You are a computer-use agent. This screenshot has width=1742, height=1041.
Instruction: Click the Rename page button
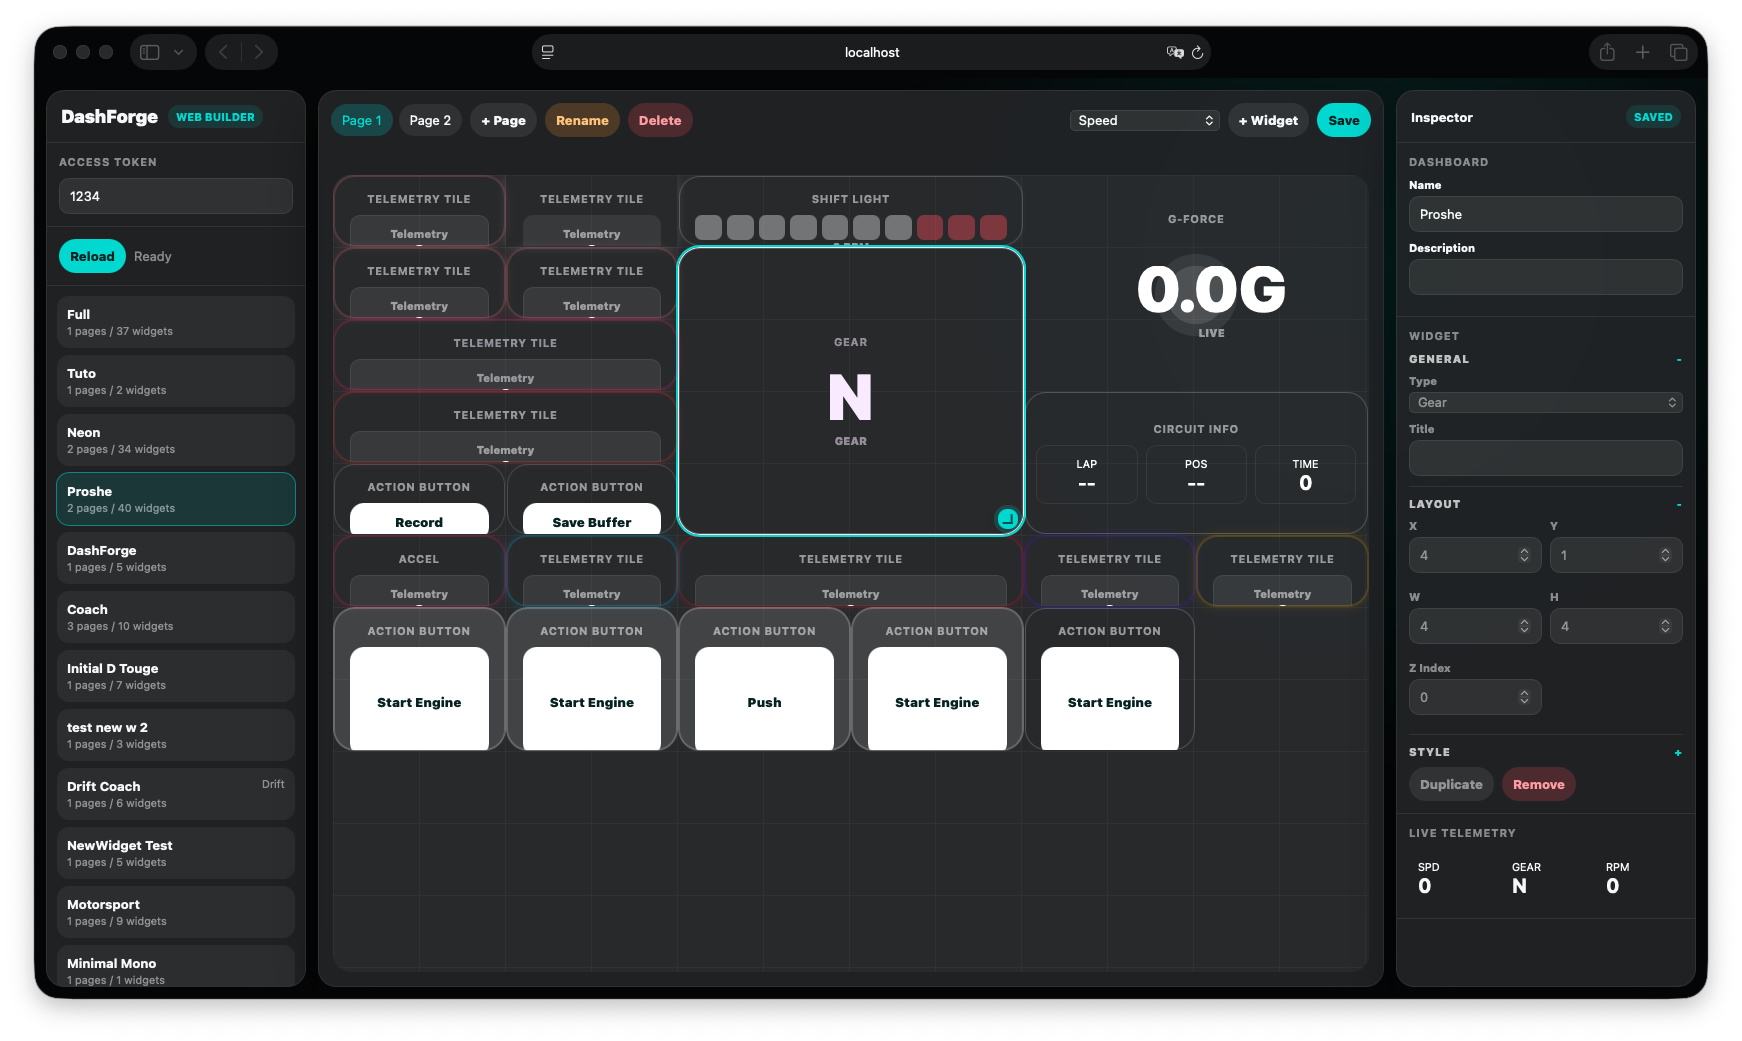point(582,120)
